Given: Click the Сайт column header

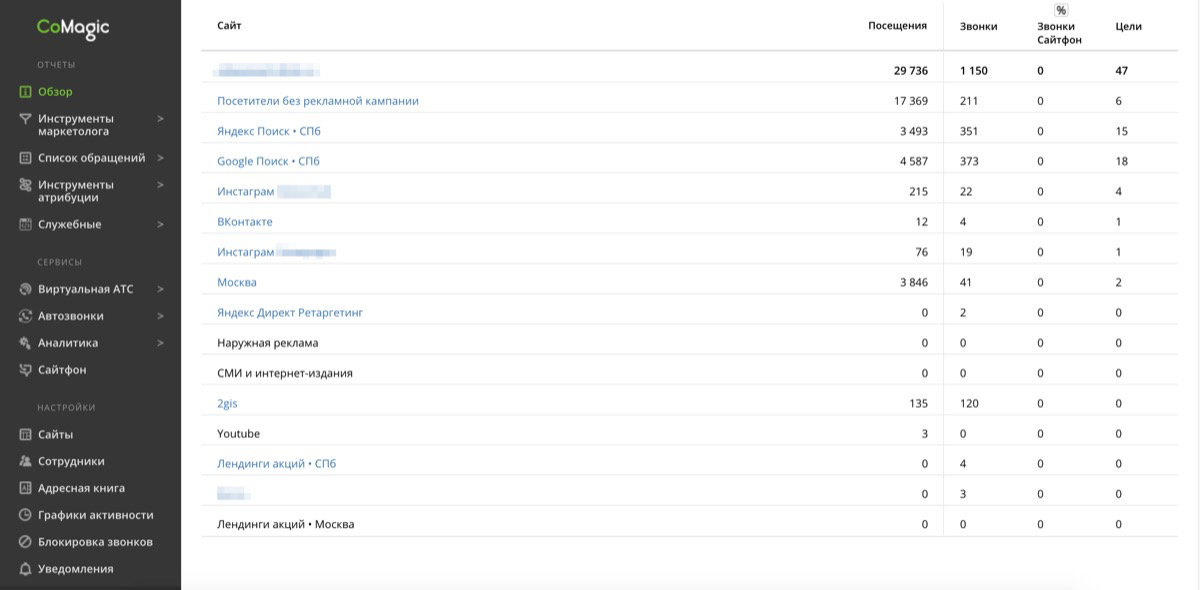Looking at the screenshot, I should pyautogui.click(x=229, y=26).
